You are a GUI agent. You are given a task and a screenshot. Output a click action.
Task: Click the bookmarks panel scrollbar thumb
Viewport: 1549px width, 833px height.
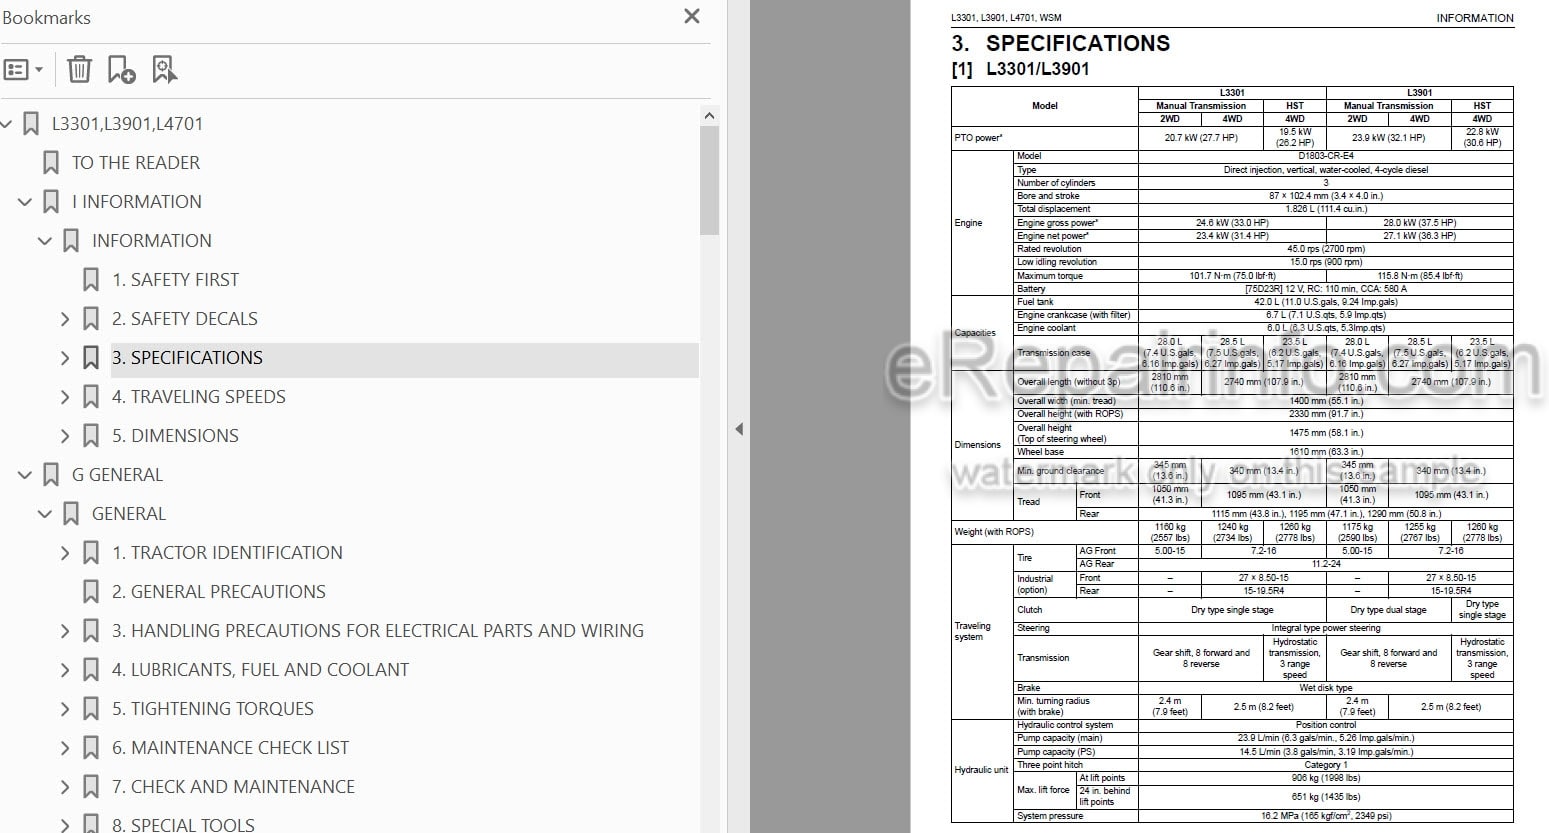click(x=709, y=180)
